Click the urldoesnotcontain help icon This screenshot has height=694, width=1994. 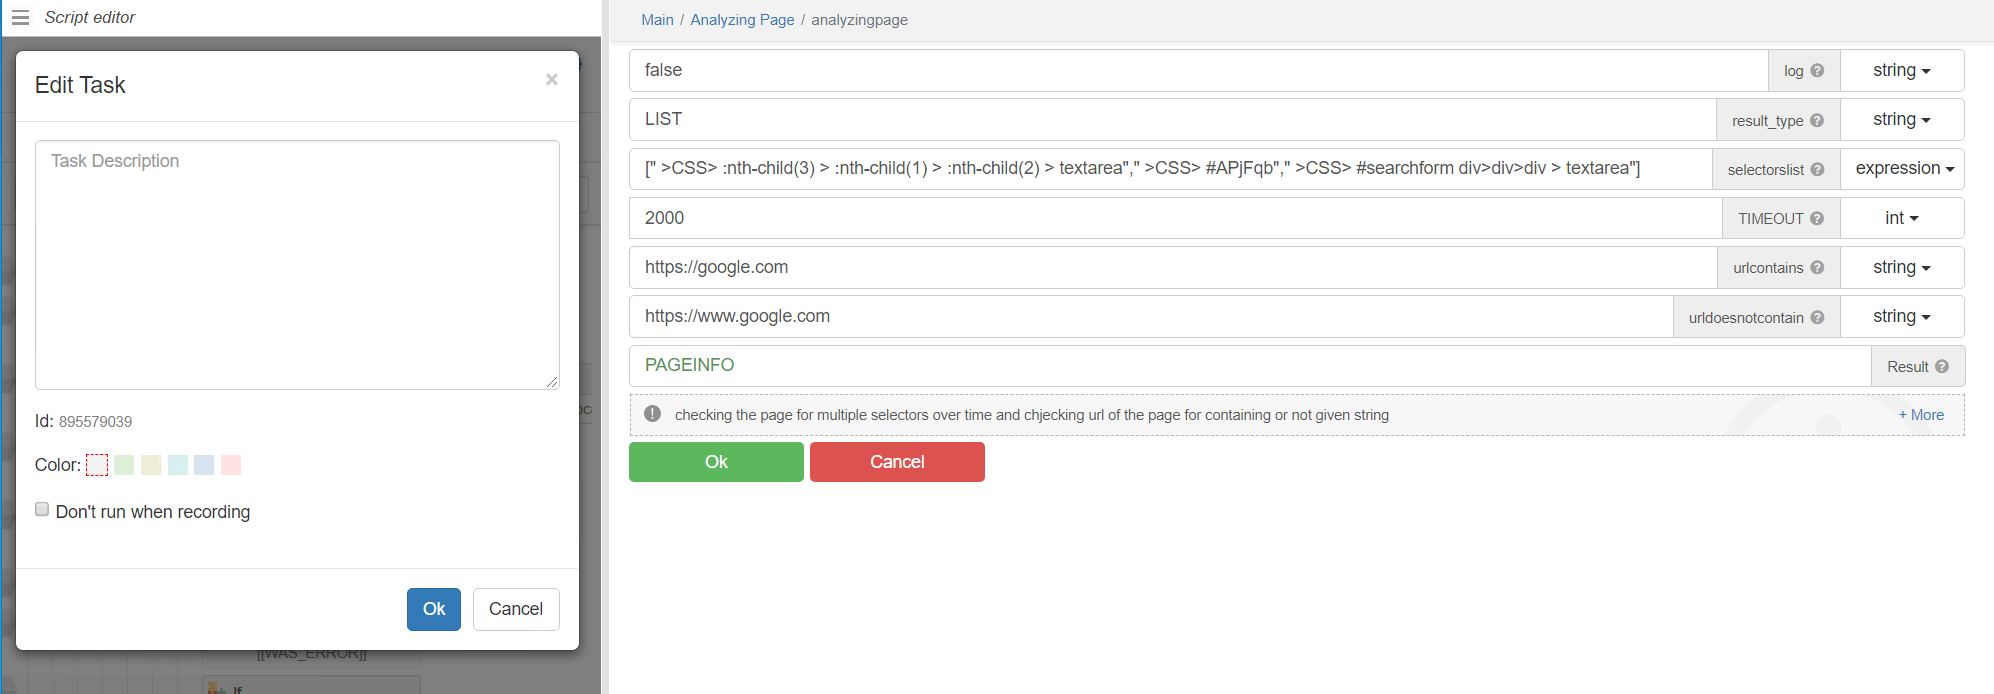pyautogui.click(x=1817, y=317)
